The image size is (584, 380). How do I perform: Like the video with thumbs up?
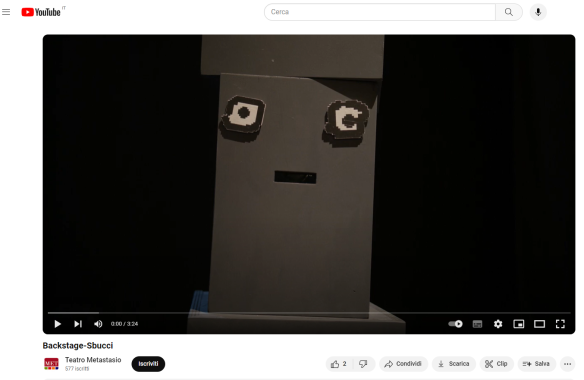pyautogui.click(x=339, y=364)
